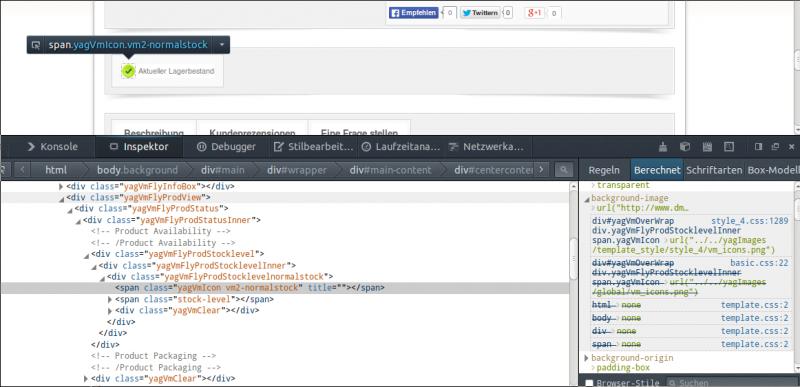The width and height of the screenshot is (800, 387).
Task: Click the Facebook Empfehlen button
Action: coord(413,13)
